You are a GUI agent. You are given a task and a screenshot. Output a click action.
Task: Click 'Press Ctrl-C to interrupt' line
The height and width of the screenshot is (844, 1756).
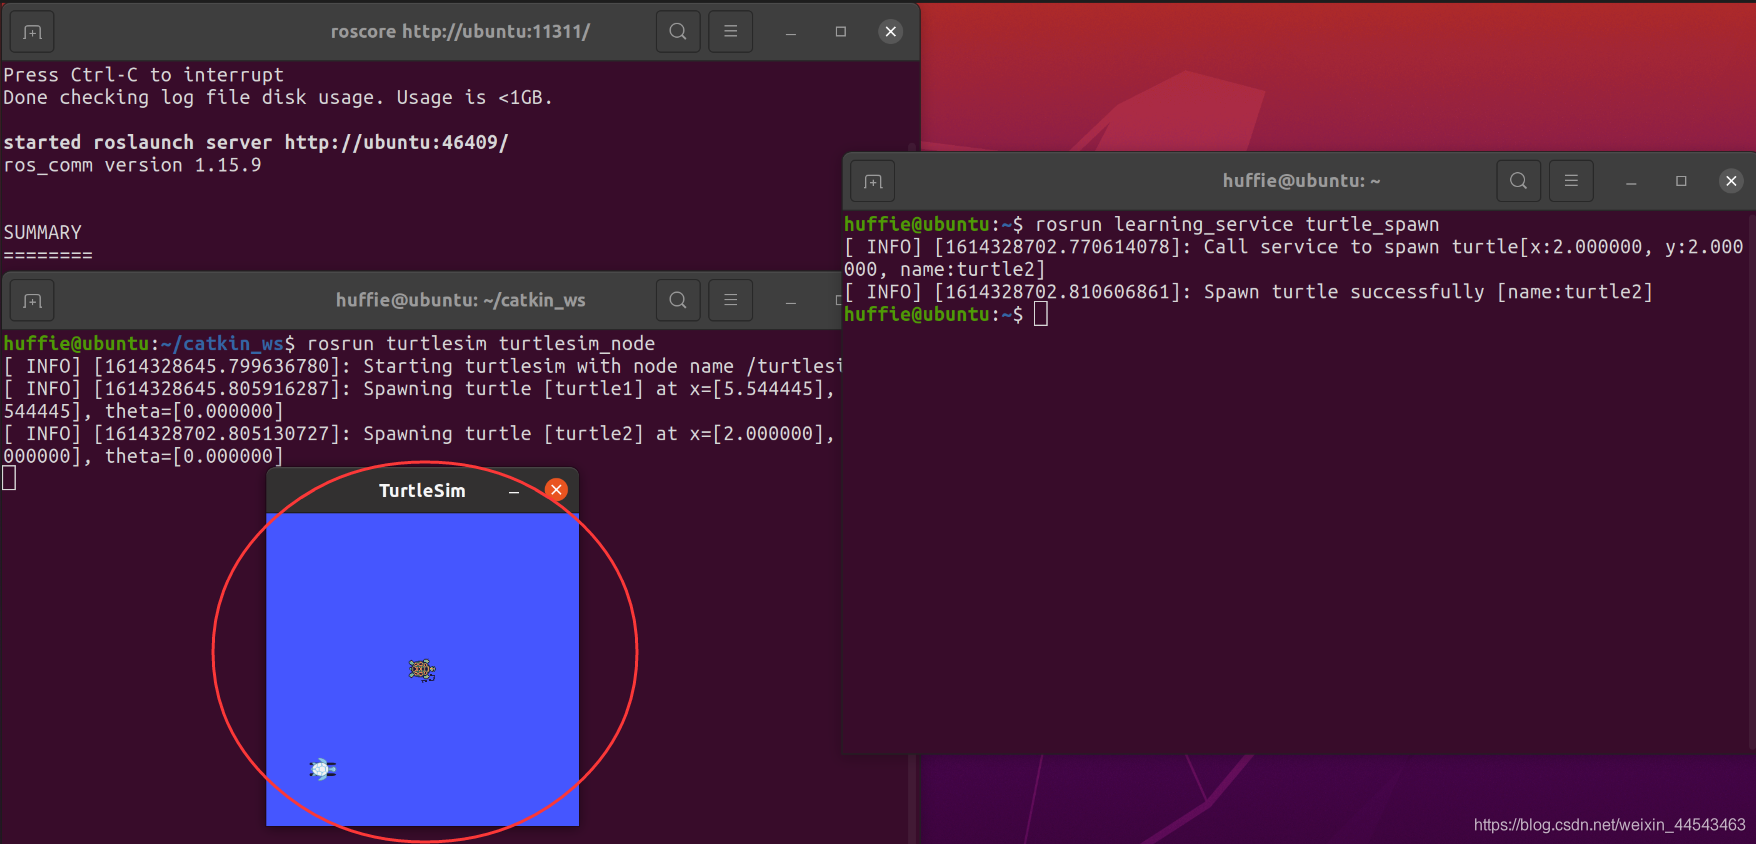(x=144, y=75)
